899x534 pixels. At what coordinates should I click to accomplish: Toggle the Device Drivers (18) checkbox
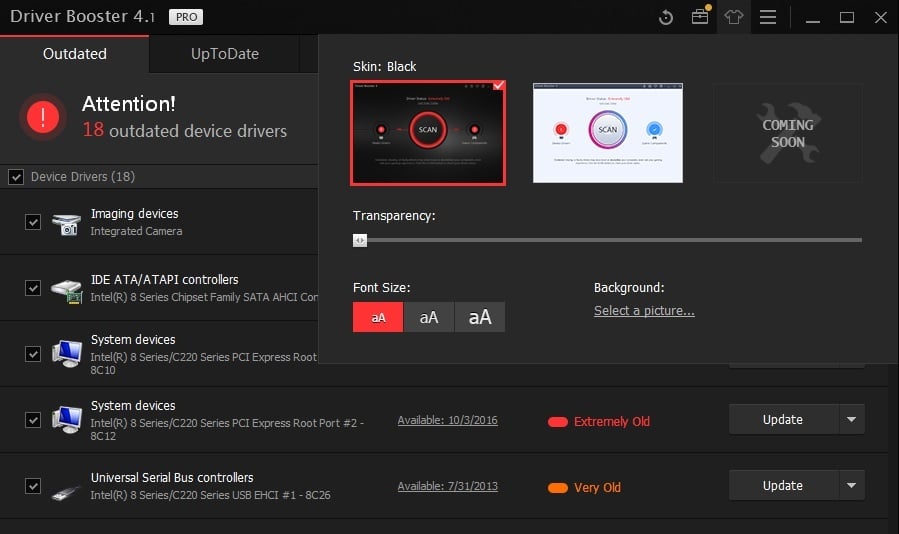tap(16, 177)
